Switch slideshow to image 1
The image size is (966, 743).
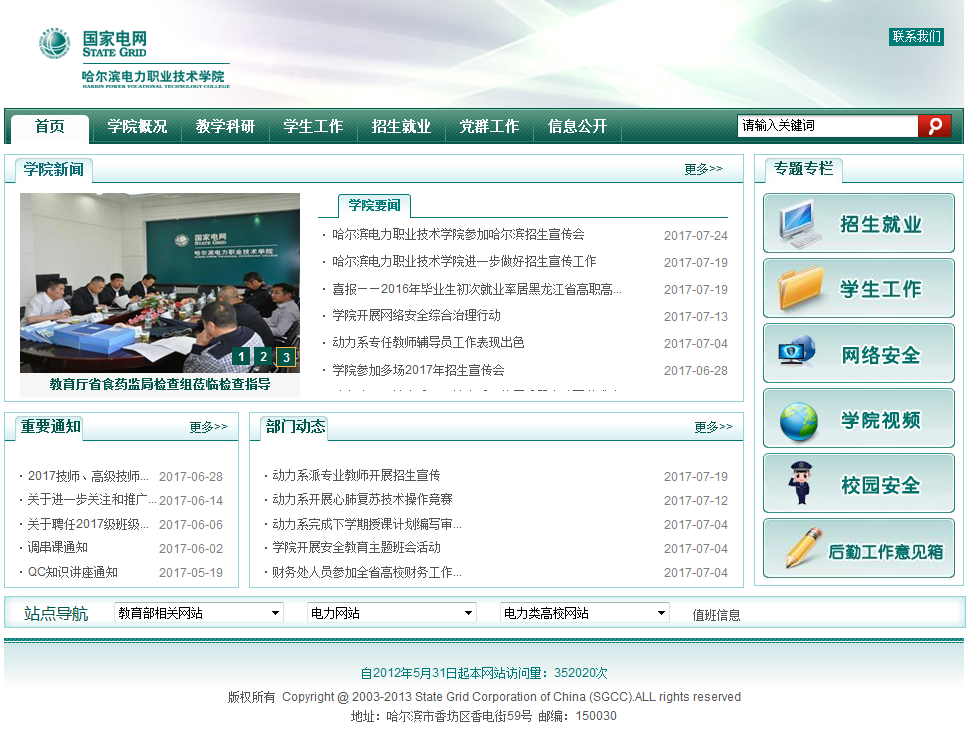click(241, 357)
